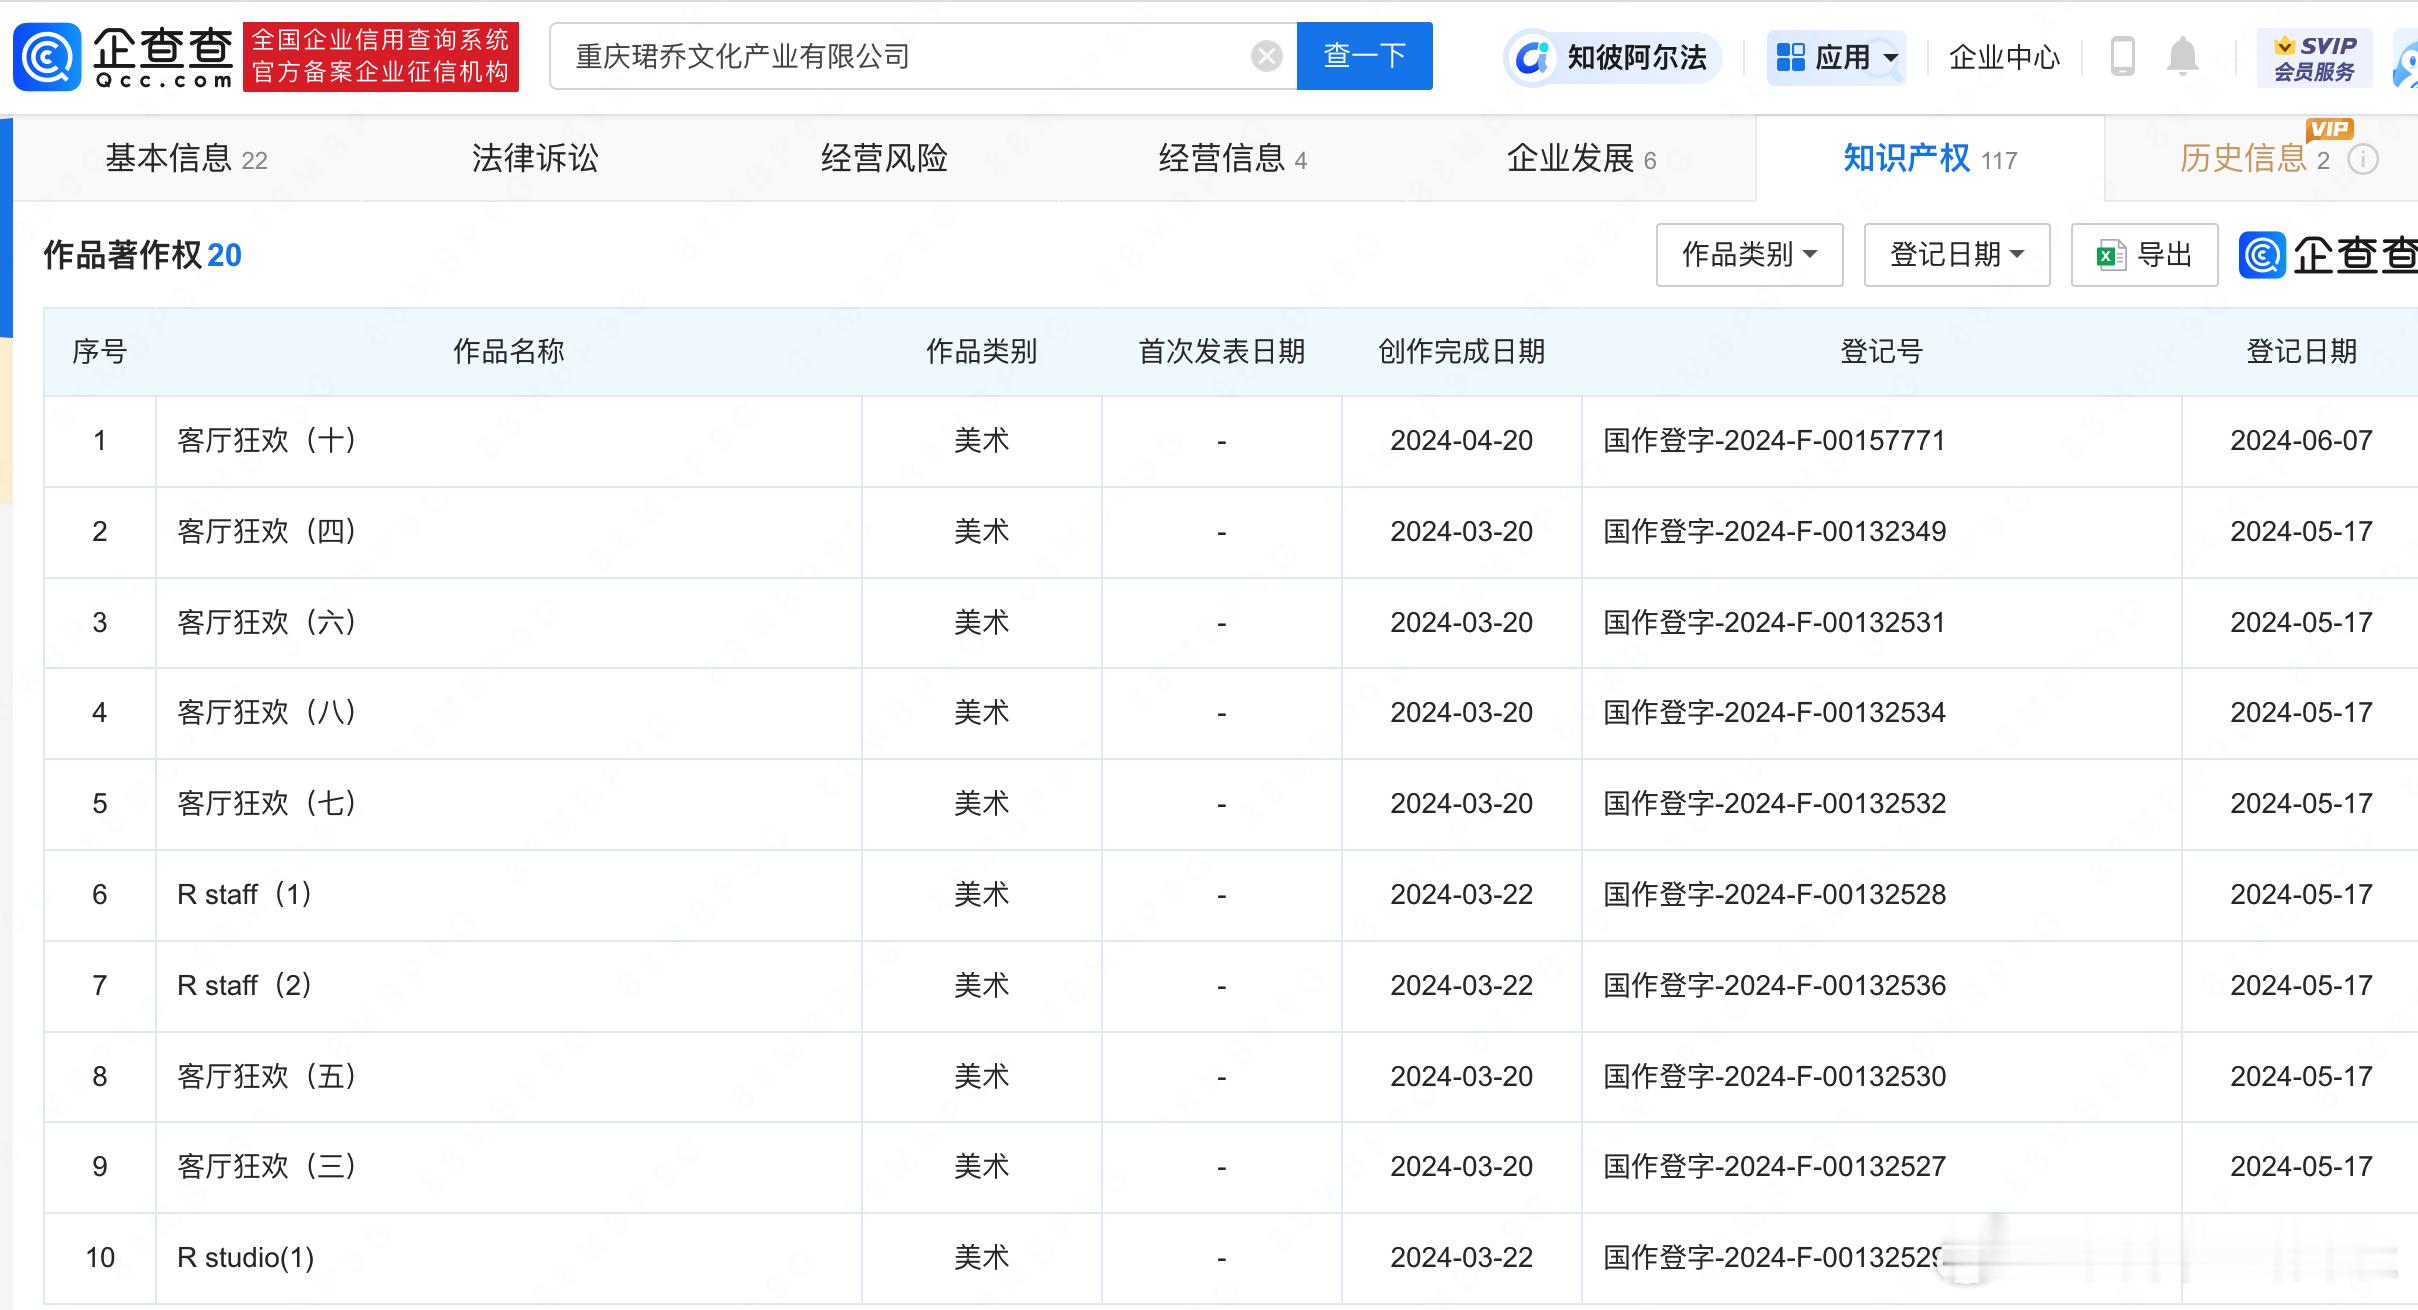The height and width of the screenshot is (1310, 2418).
Task: Click registration number 国作登字-2024-F-00132531
Action: pos(1774,623)
